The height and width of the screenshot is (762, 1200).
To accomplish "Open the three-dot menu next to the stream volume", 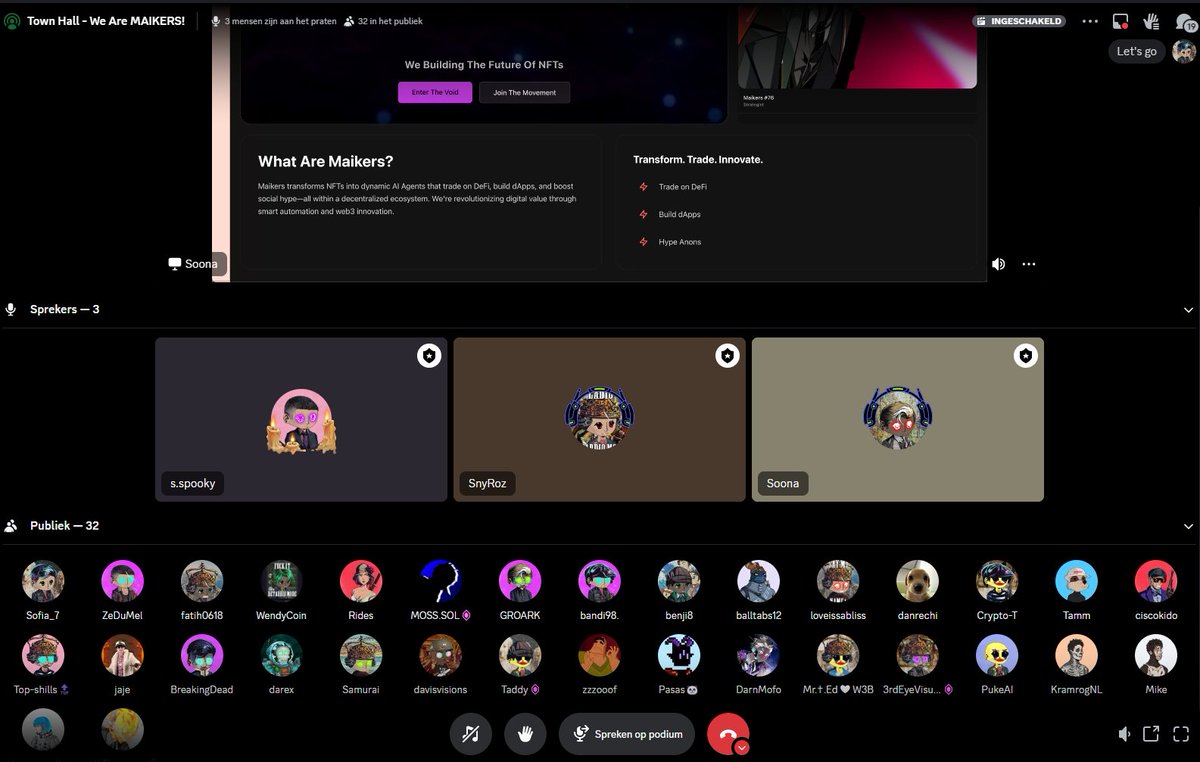I will [x=1028, y=264].
